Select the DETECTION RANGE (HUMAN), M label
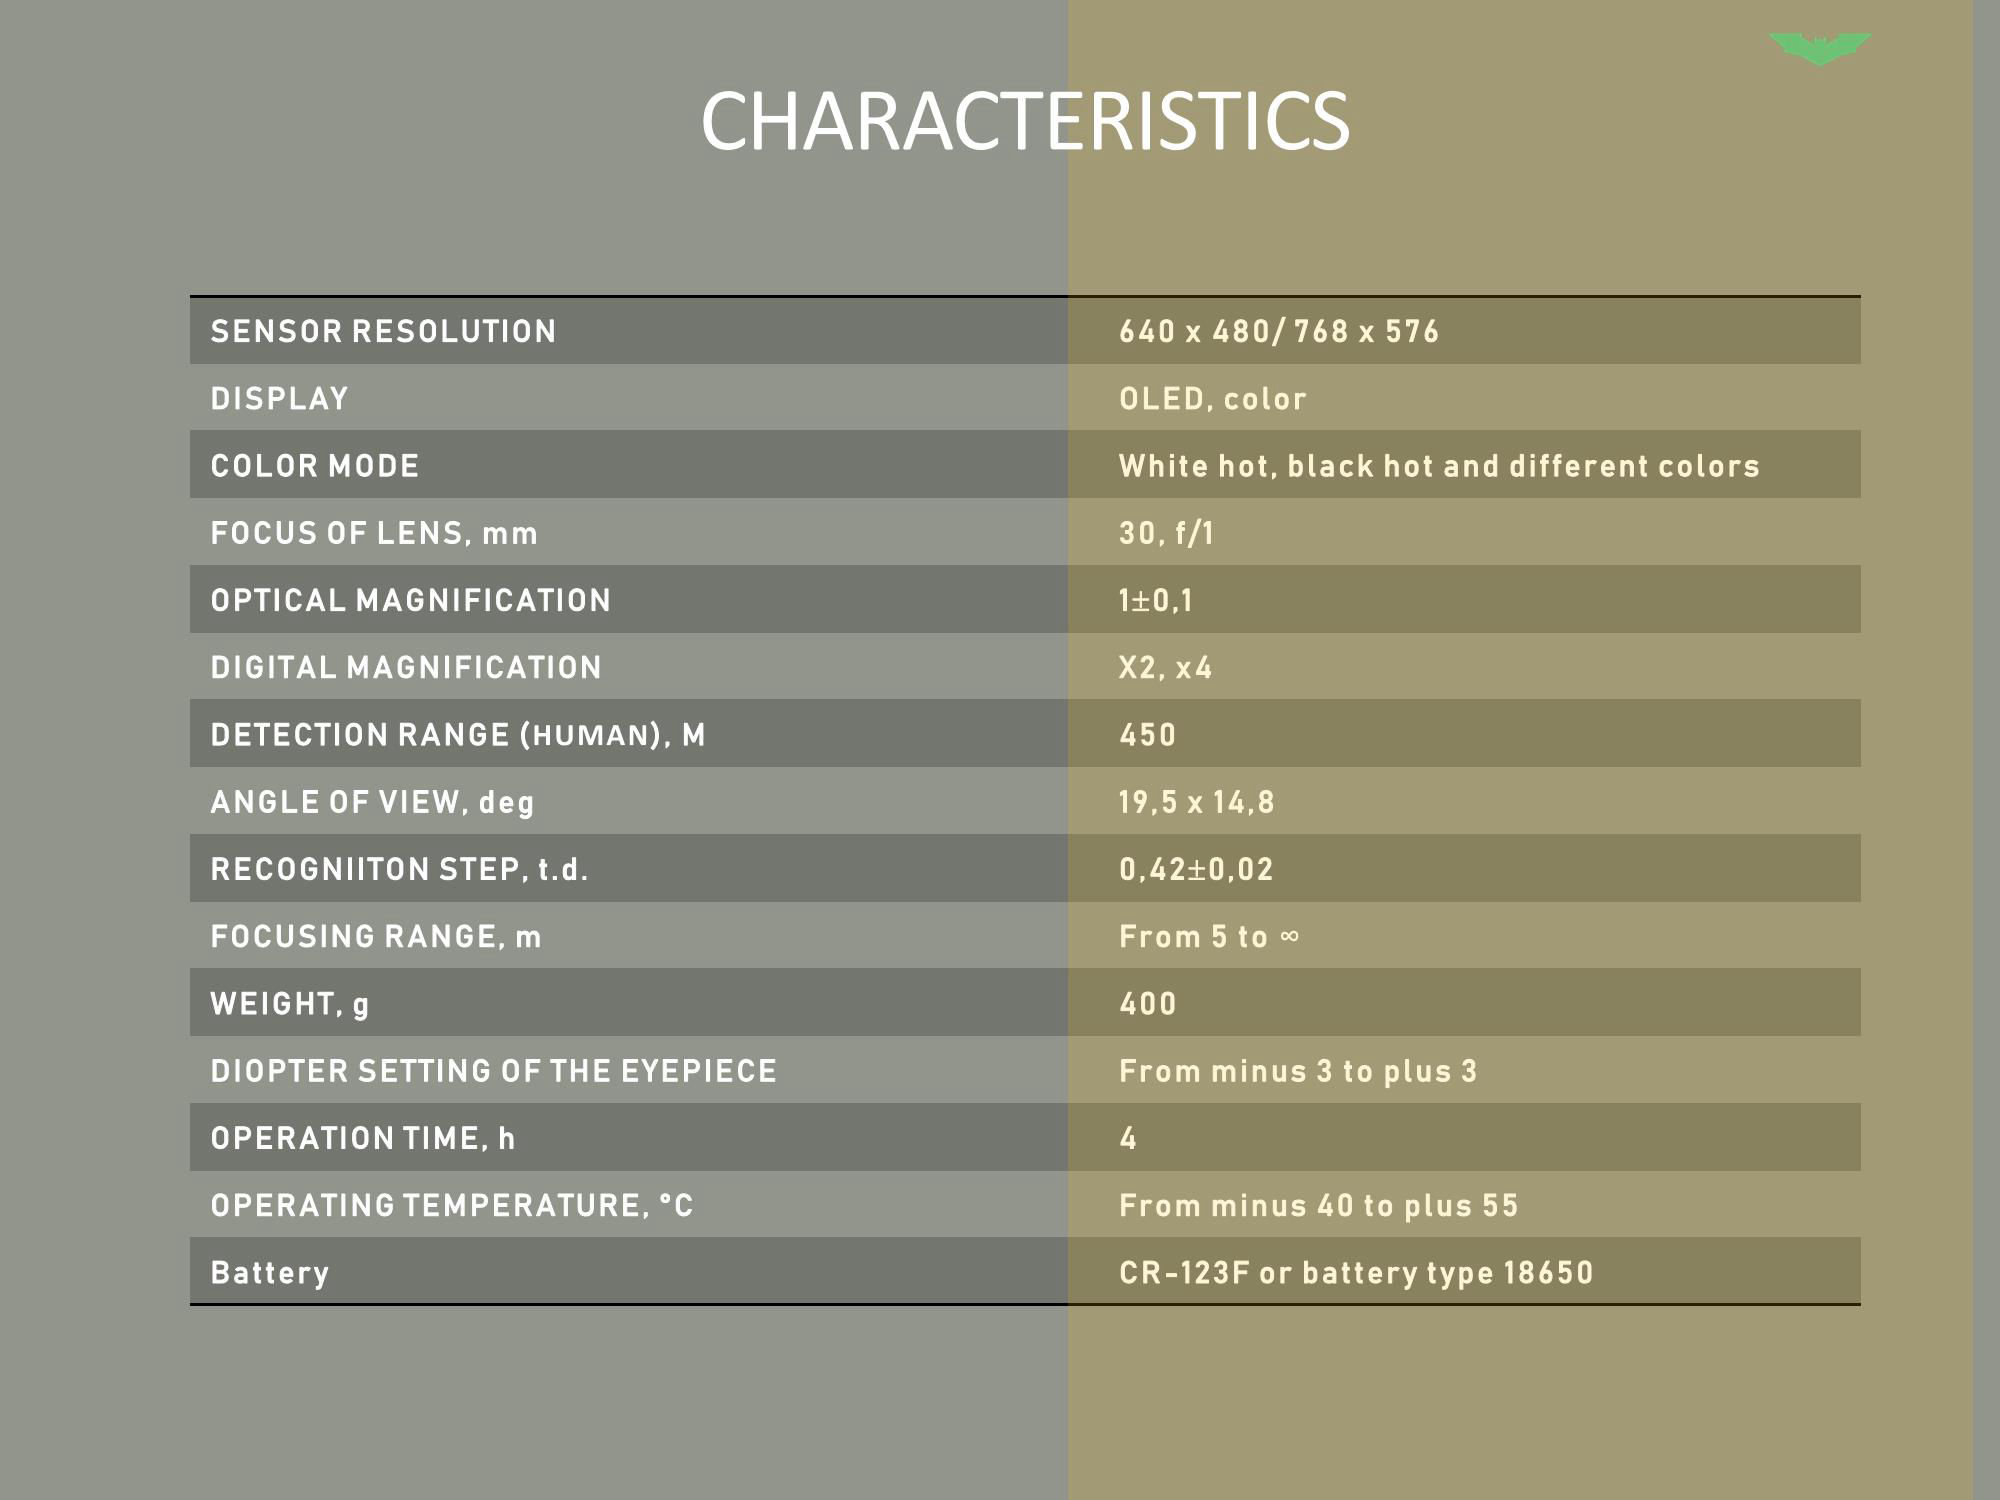 [x=458, y=735]
